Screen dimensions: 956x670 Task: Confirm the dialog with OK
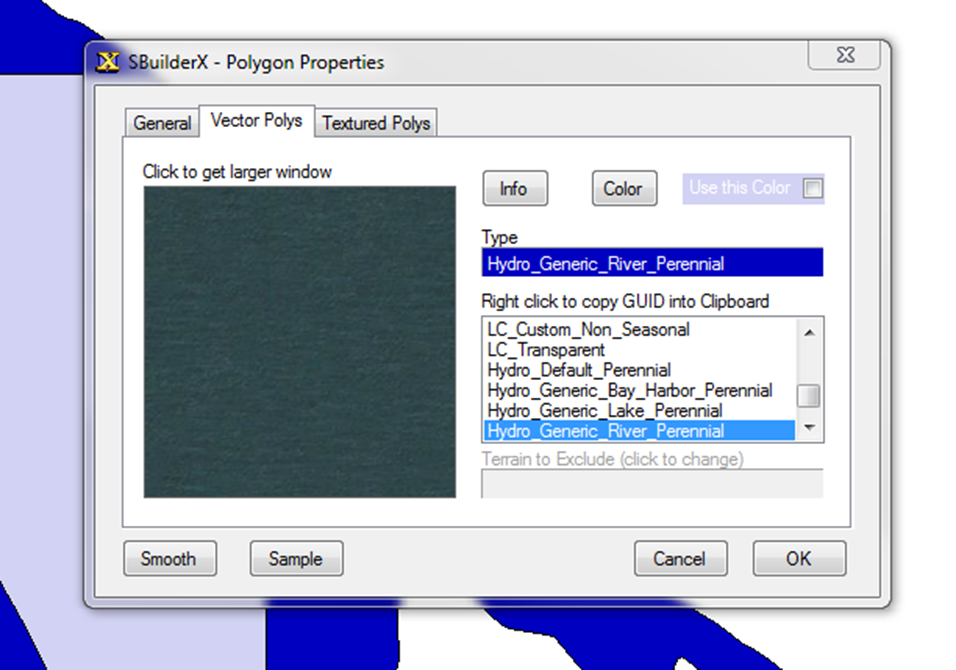point(798,559)
